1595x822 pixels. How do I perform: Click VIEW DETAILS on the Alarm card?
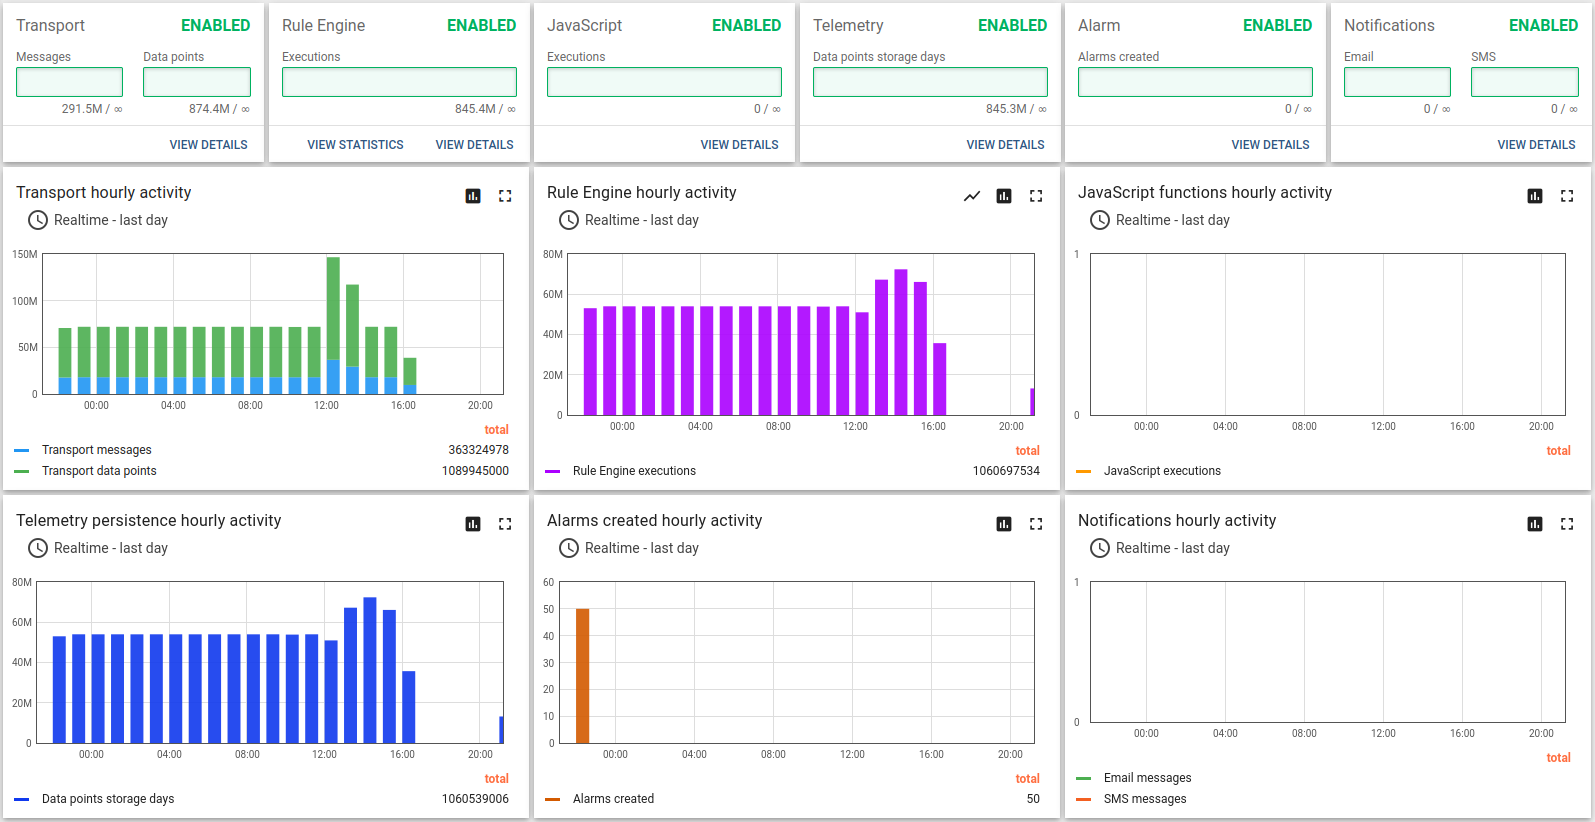(x=1270, y=145)
